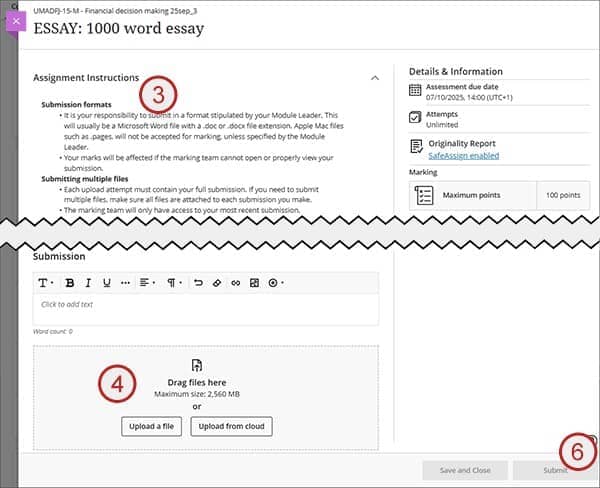600x488 pixels.
Task: Toggle underline formatting in editor
Action: point(107,283)
